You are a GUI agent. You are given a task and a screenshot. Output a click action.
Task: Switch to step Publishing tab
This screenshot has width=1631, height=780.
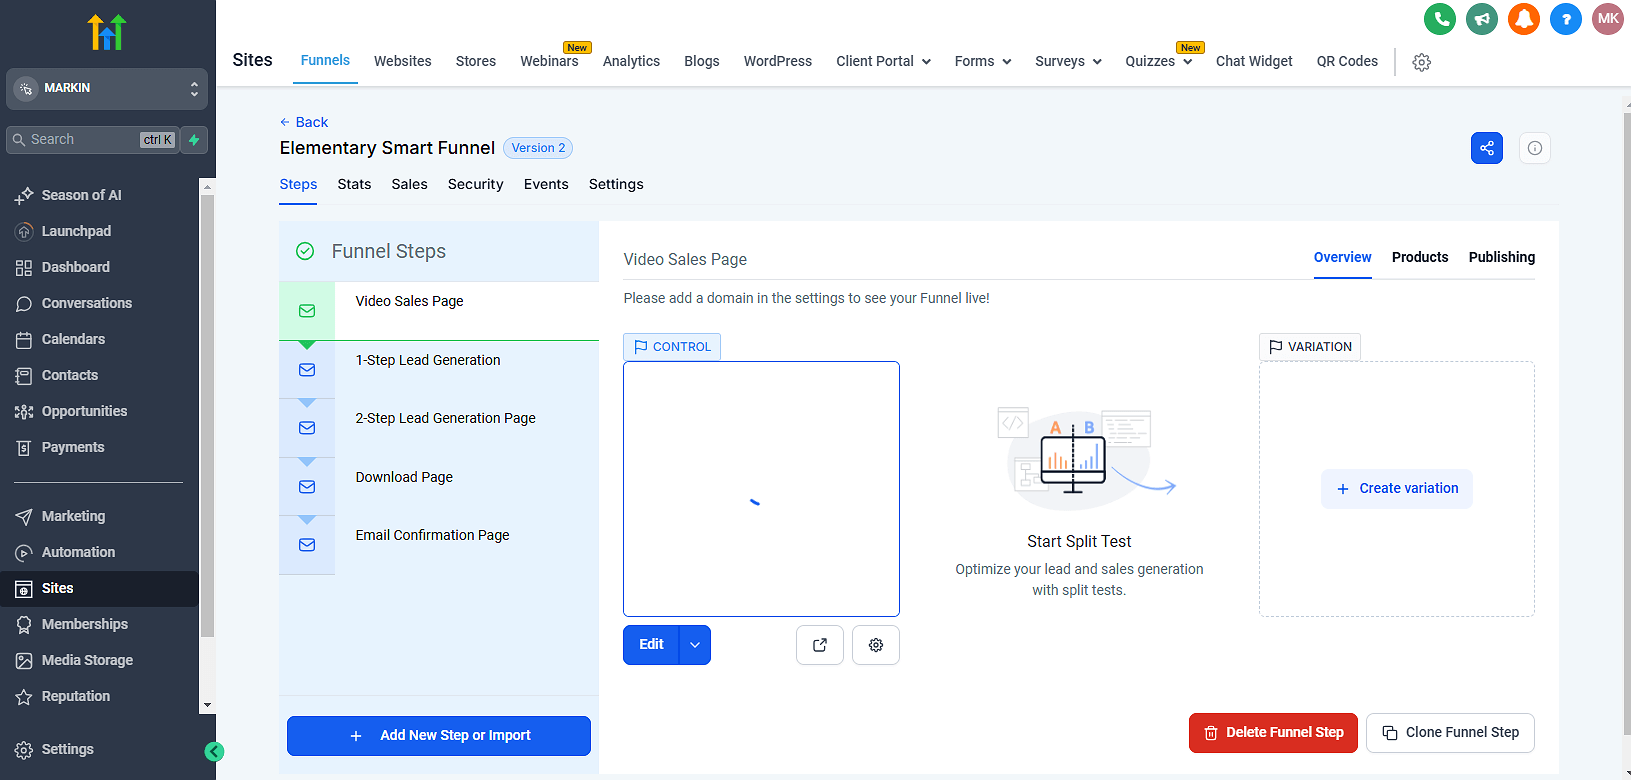point(1502,257)
